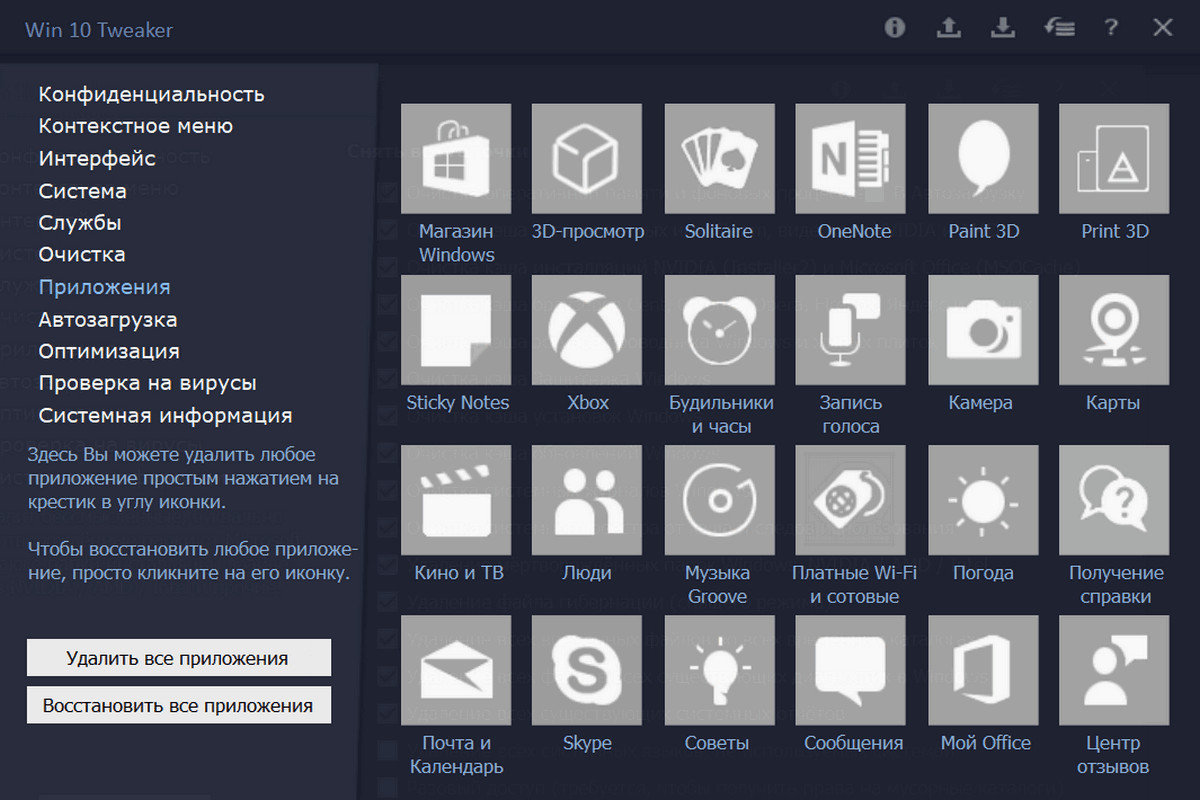Screen dimensions: 1200x800
Task: Click the Solitaire cards icon
Action: (719, 159)
